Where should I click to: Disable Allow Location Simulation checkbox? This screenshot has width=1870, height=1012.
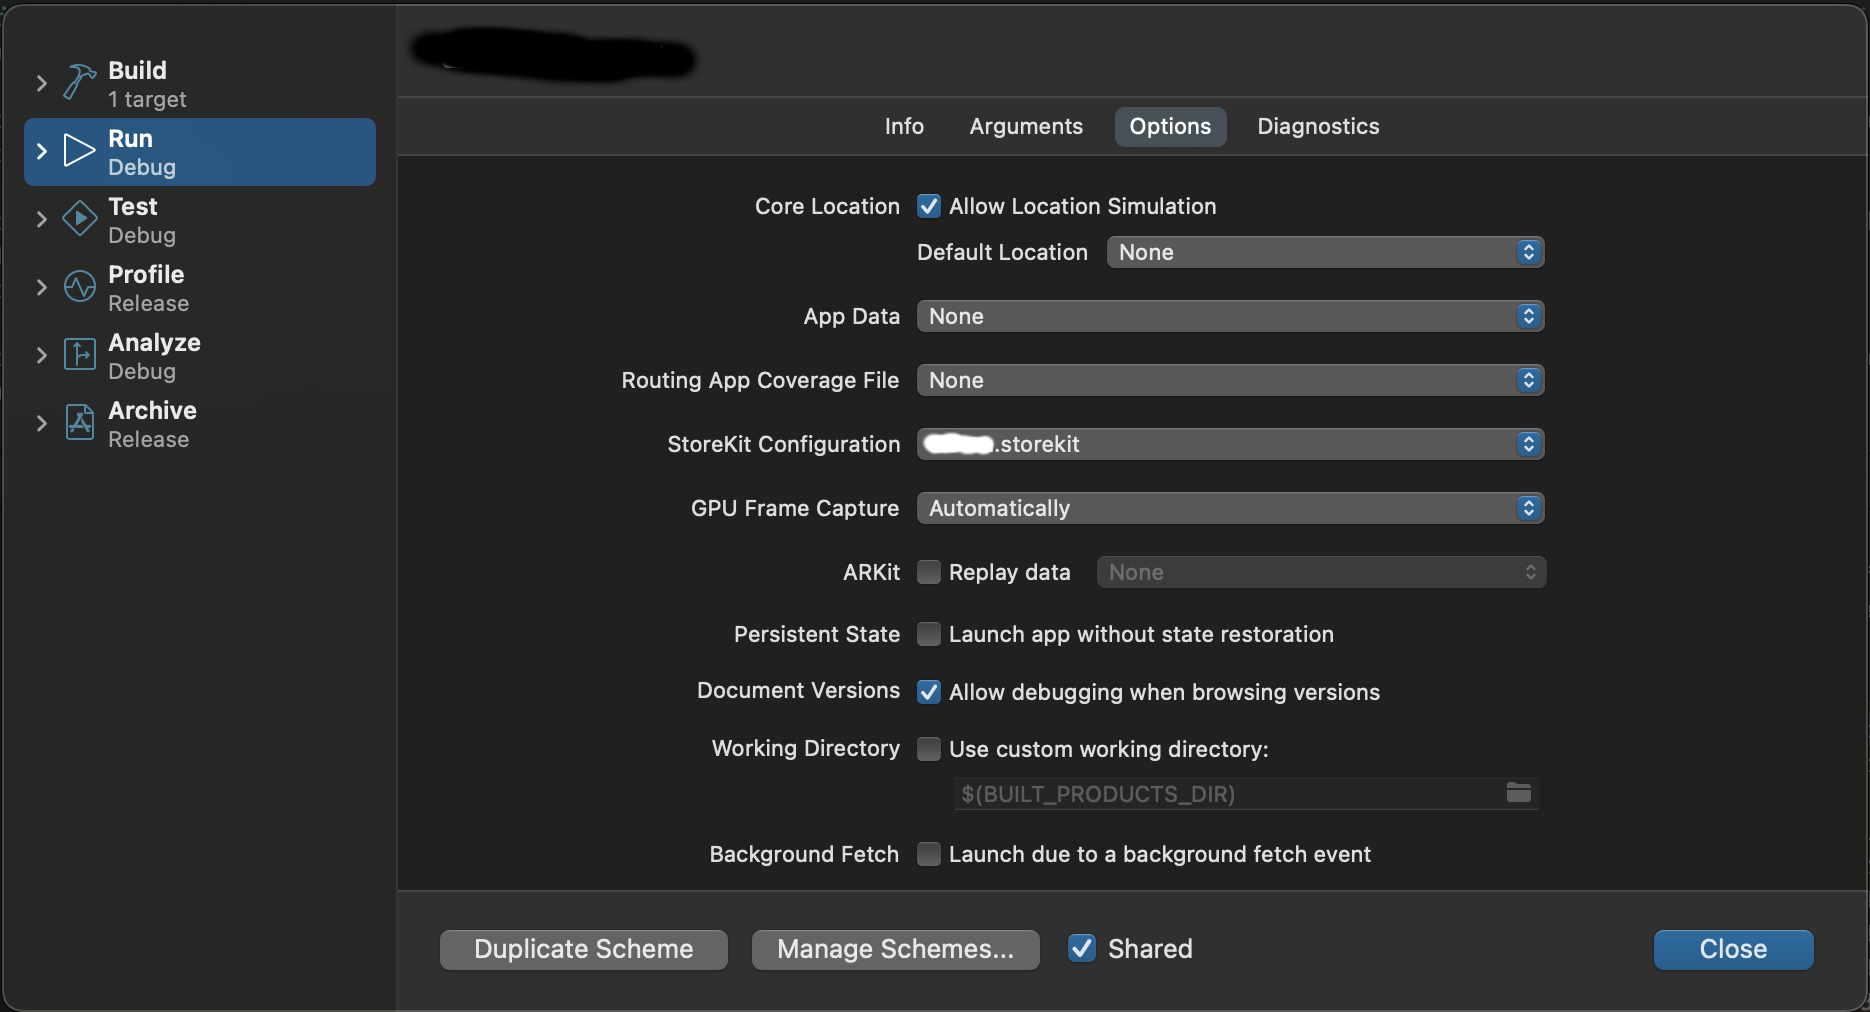pos(929,206)
